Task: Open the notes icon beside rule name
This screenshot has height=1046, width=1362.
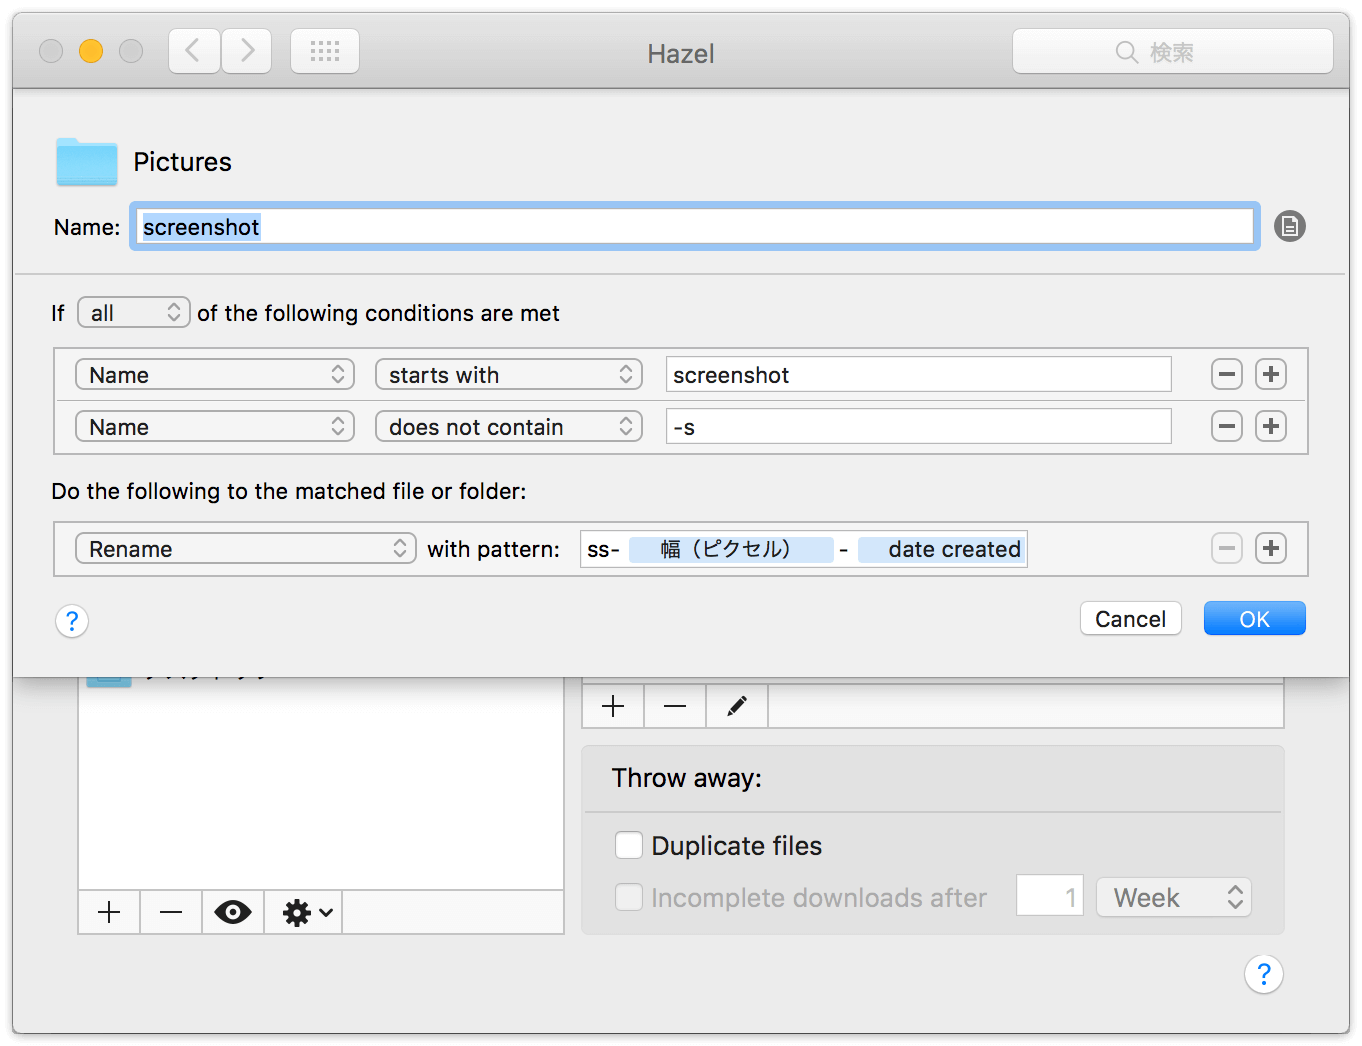Action: point(1290,227)
